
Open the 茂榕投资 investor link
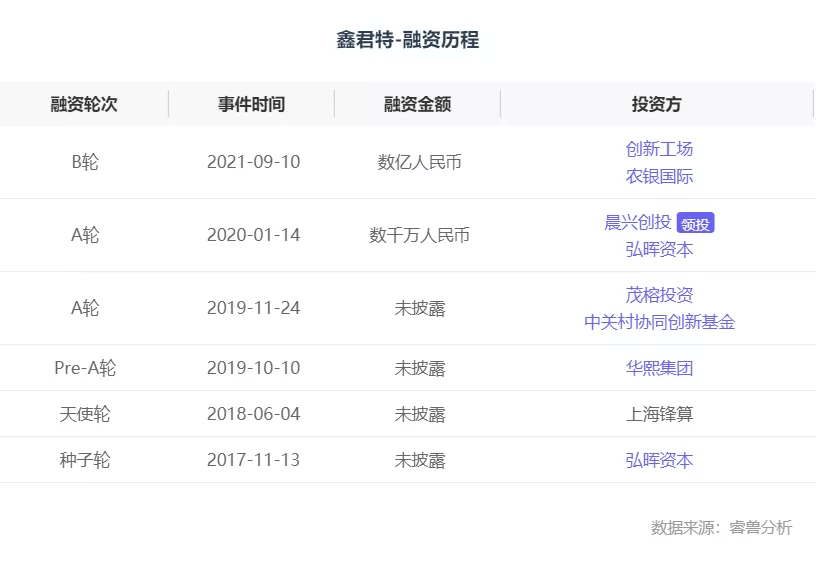pos(659,295)
